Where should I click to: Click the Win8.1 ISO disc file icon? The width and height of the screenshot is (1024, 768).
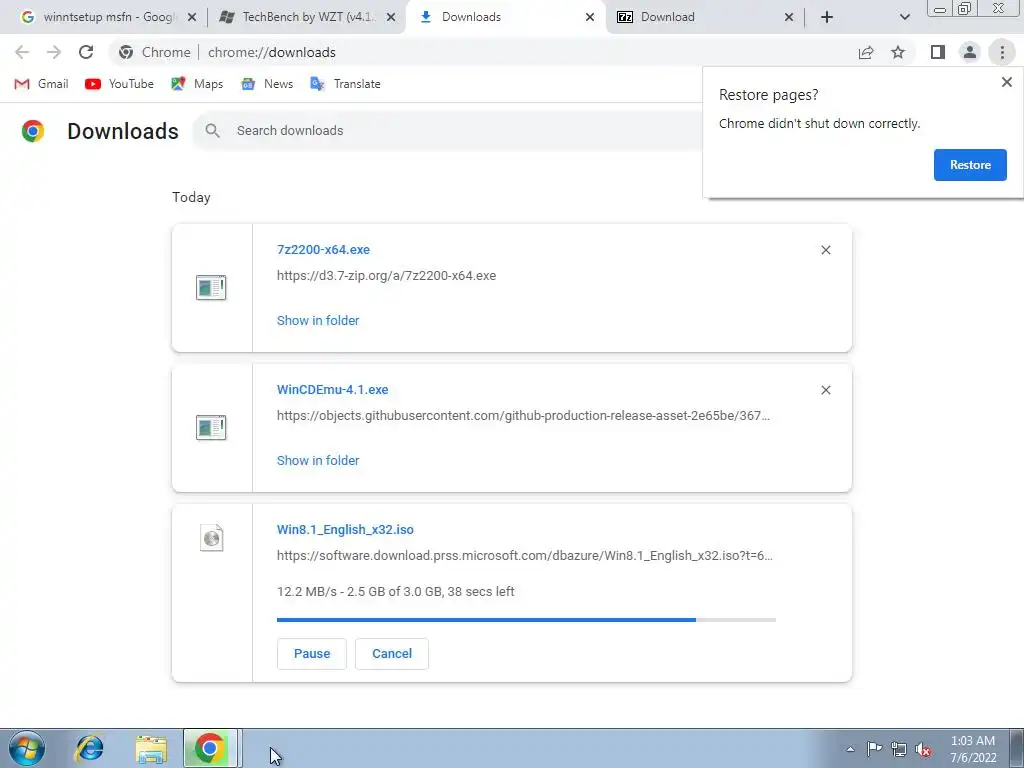(212, 538)
